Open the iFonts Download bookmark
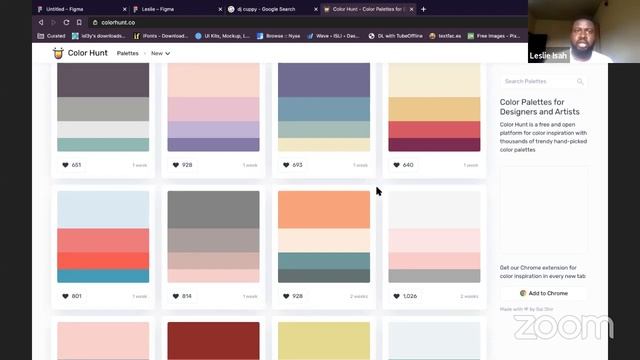Viewport: 640px width, 360px height. point(161,36)
